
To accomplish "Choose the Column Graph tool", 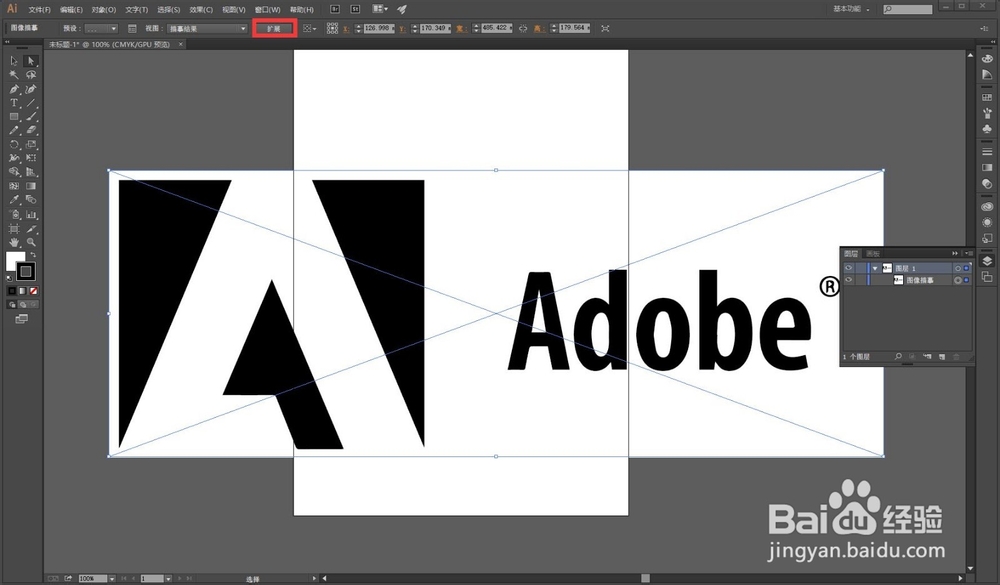I will pos(31,214).
